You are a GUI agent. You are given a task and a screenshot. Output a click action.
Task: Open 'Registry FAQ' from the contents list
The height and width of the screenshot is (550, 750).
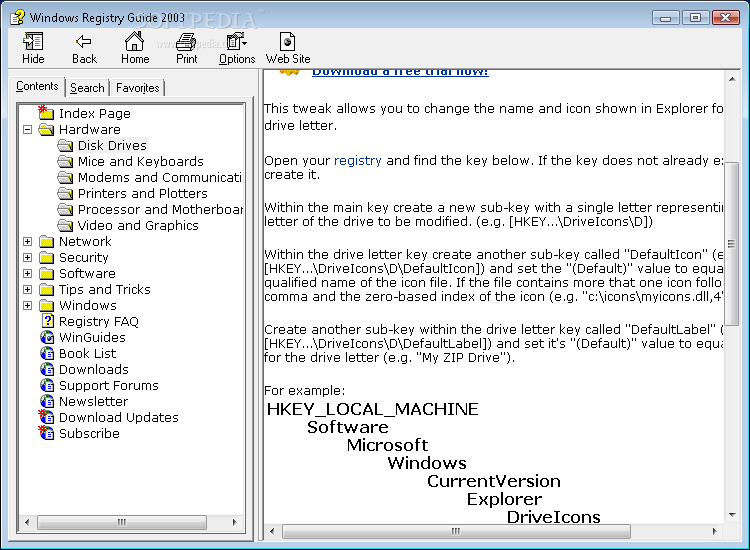pos(99,321)
